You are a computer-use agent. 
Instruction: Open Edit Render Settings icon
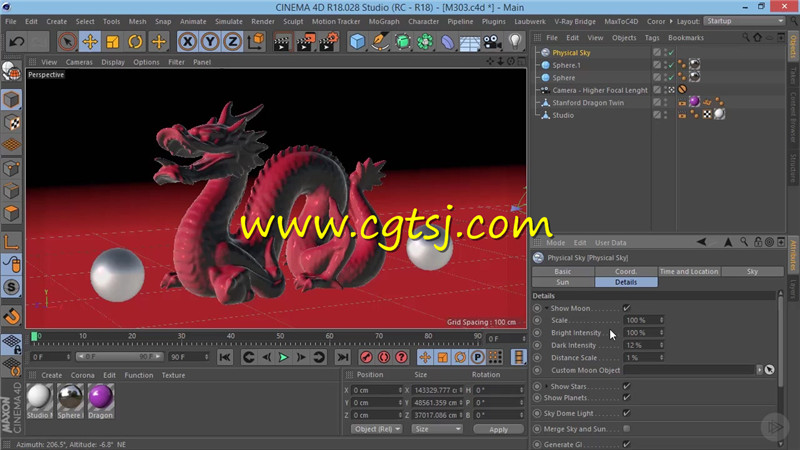click(329, 42)
